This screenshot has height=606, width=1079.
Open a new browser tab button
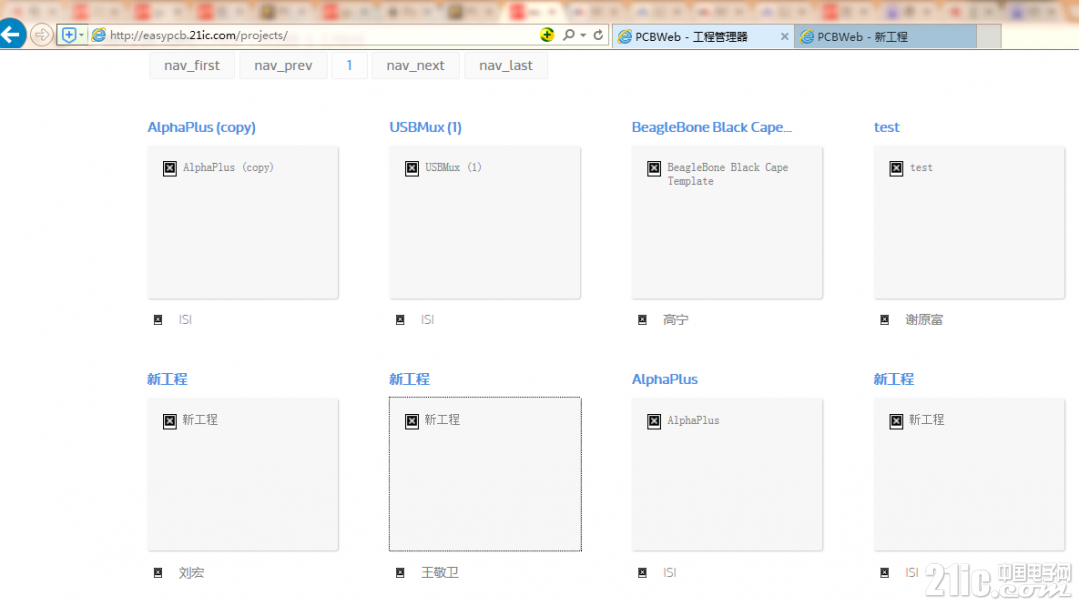coord(989,36)
